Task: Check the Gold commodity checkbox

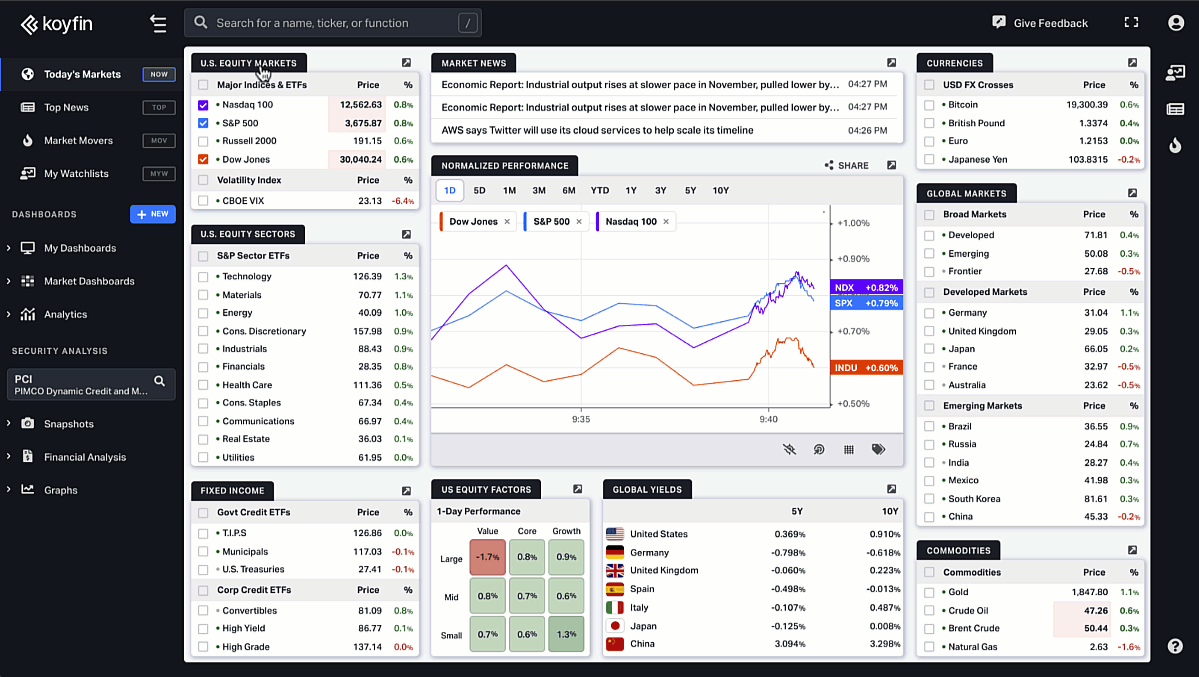Action: pos(929,592)
